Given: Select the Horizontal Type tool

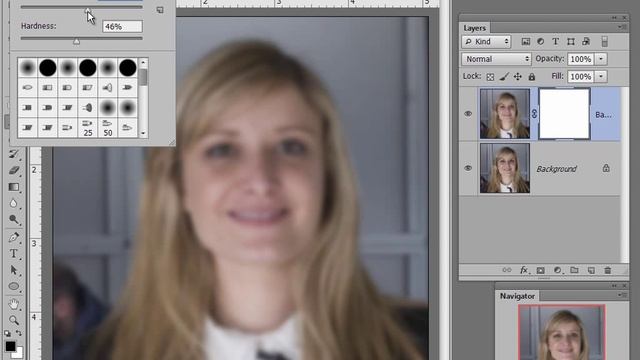Looking at the screenshot, I should [13, 253].
